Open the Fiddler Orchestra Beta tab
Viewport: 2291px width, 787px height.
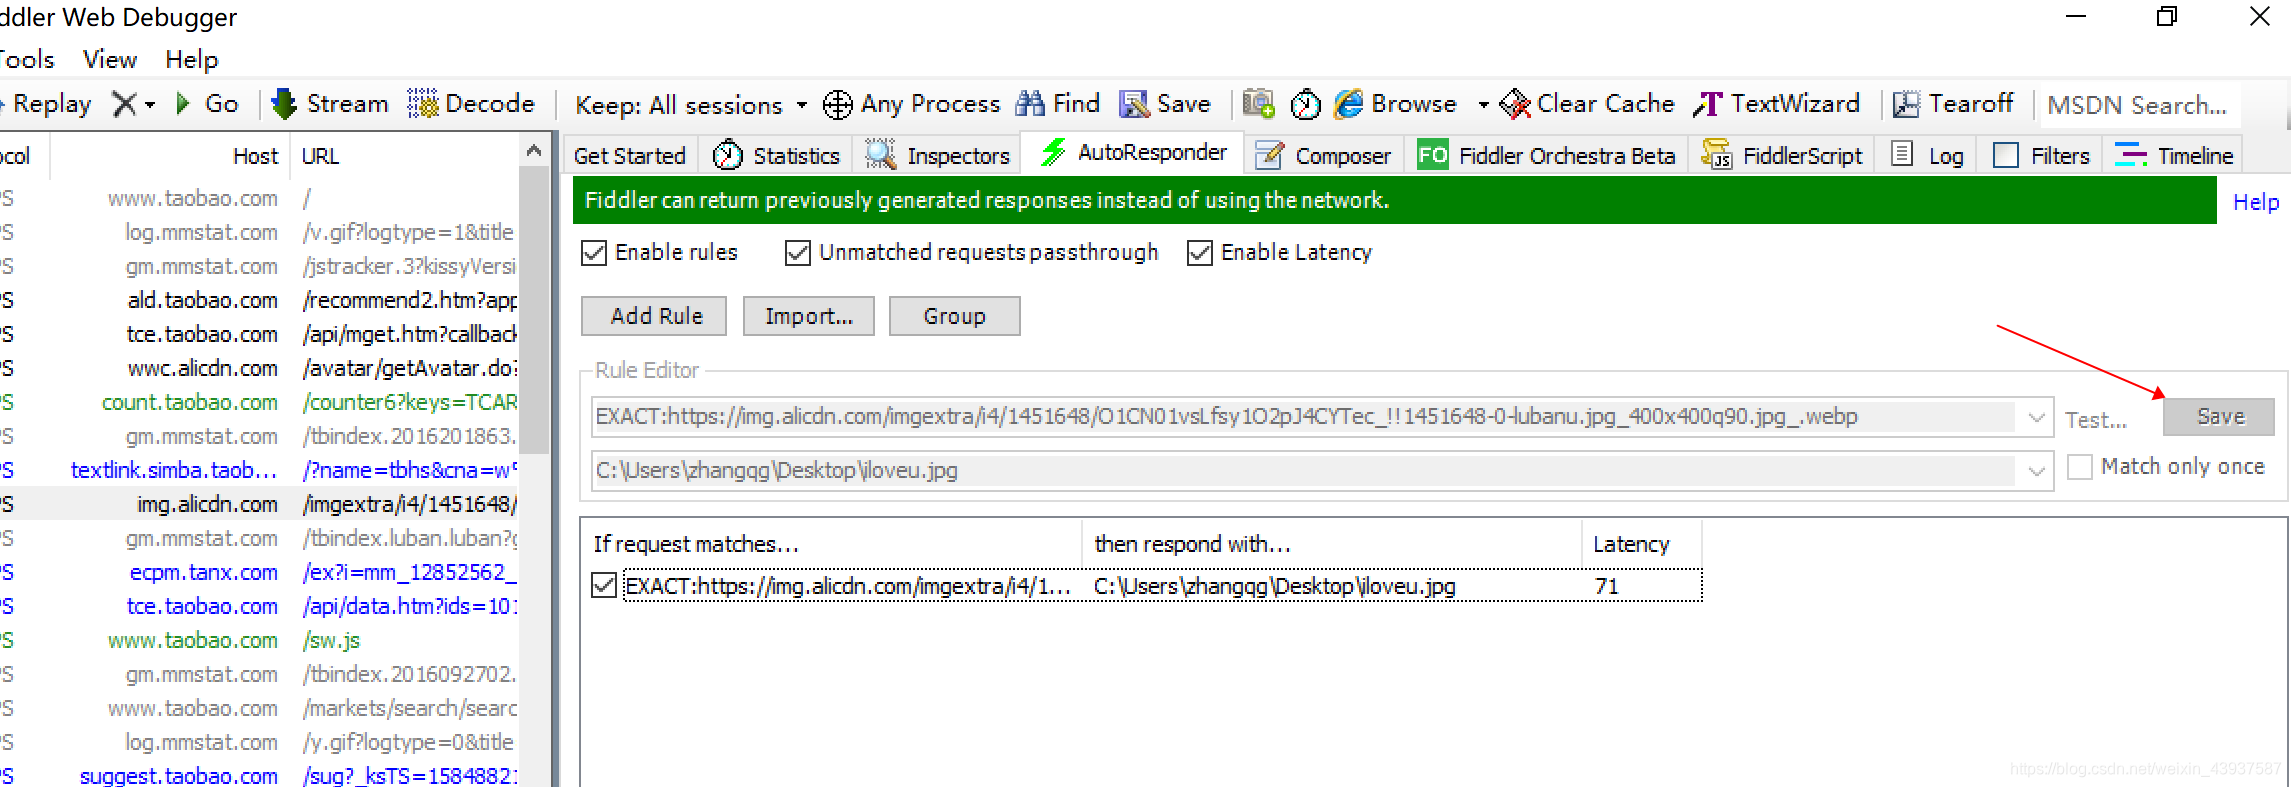coord(1546,156)
